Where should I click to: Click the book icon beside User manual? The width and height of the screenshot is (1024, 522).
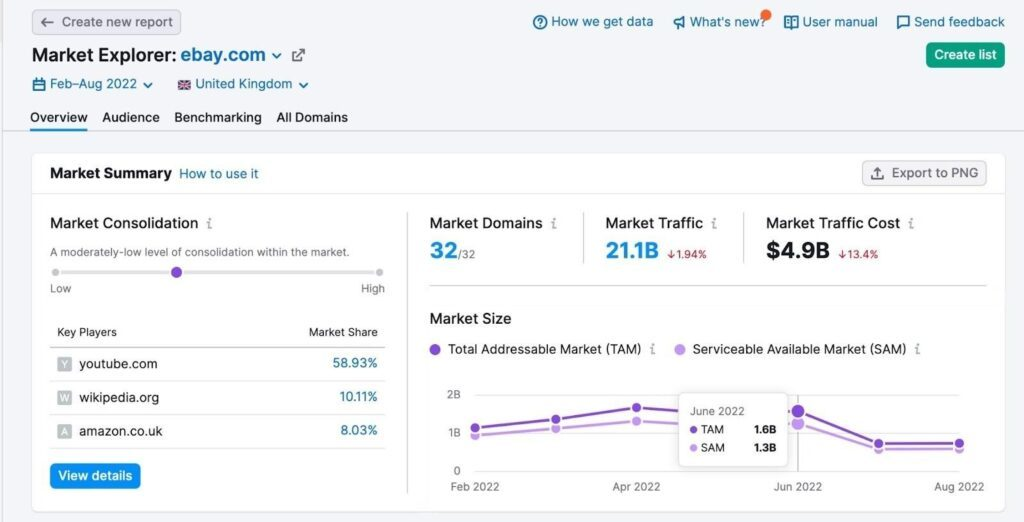tap(791, 22)
